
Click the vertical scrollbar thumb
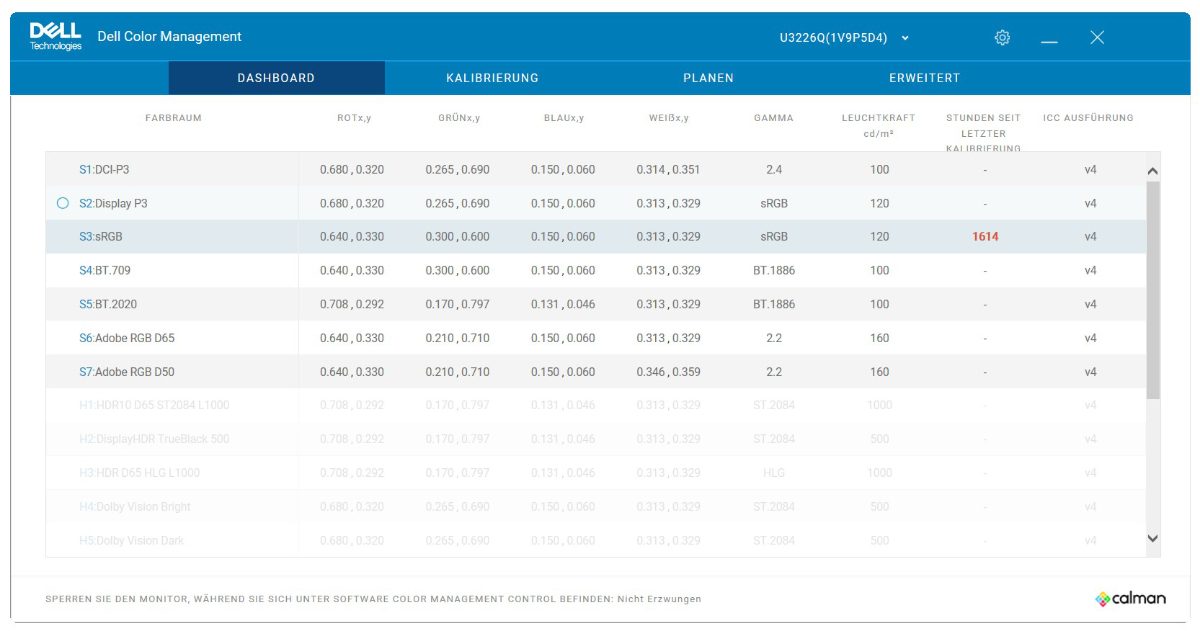(x=1152, y=290)
